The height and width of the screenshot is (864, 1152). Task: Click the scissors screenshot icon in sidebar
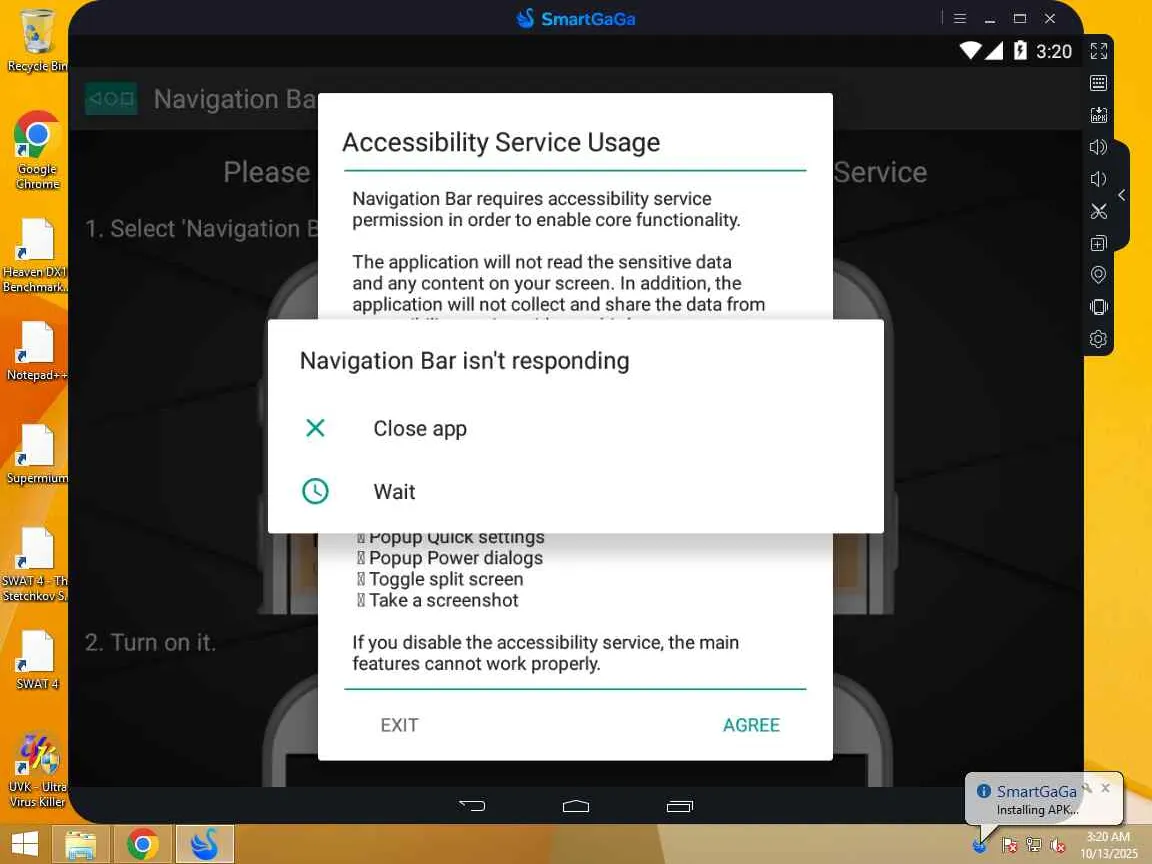click(x=1098, y=212)
